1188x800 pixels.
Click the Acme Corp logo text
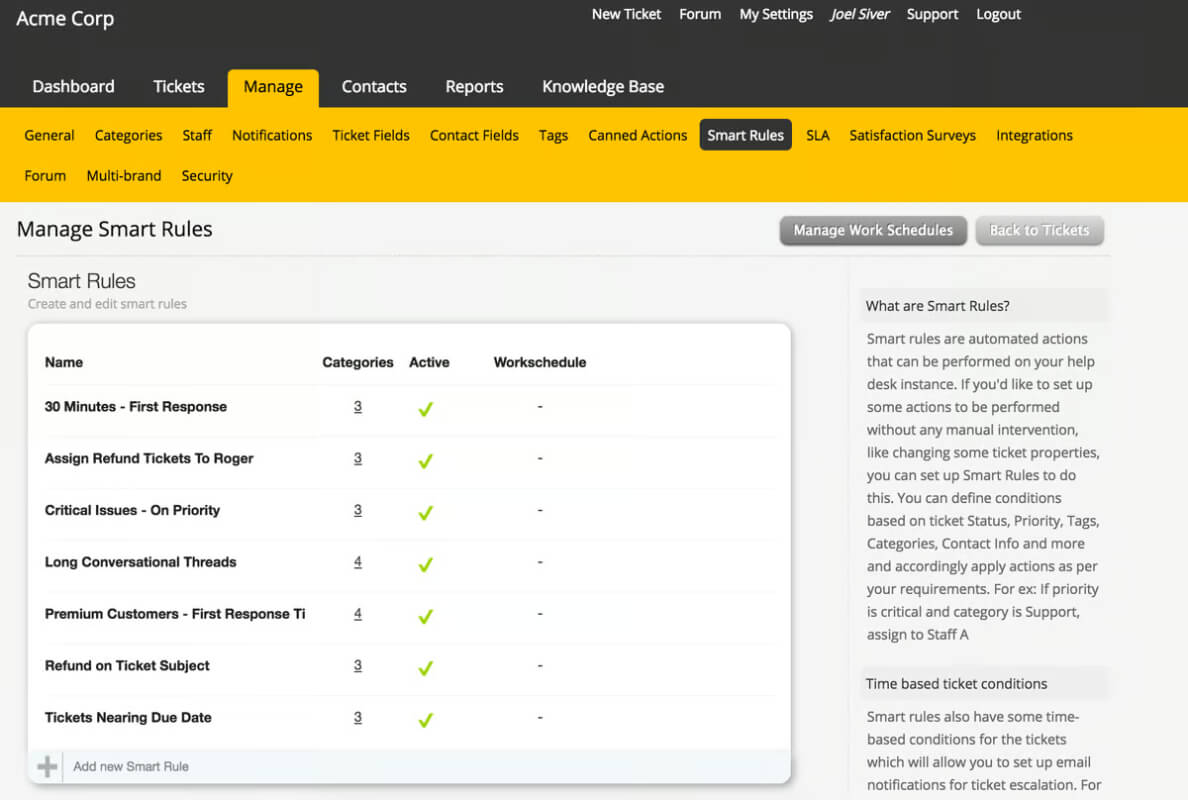(x=65, y=18)
